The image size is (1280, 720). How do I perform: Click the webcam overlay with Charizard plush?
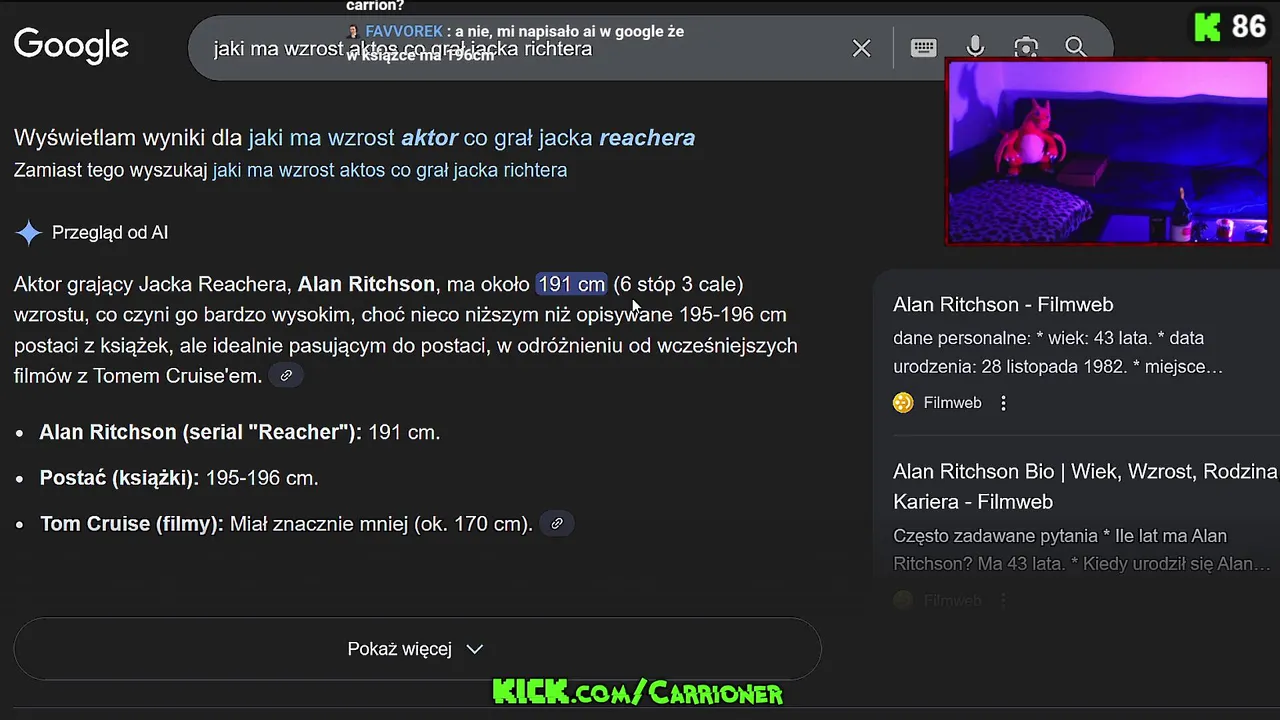click(x=1107, y=152)
